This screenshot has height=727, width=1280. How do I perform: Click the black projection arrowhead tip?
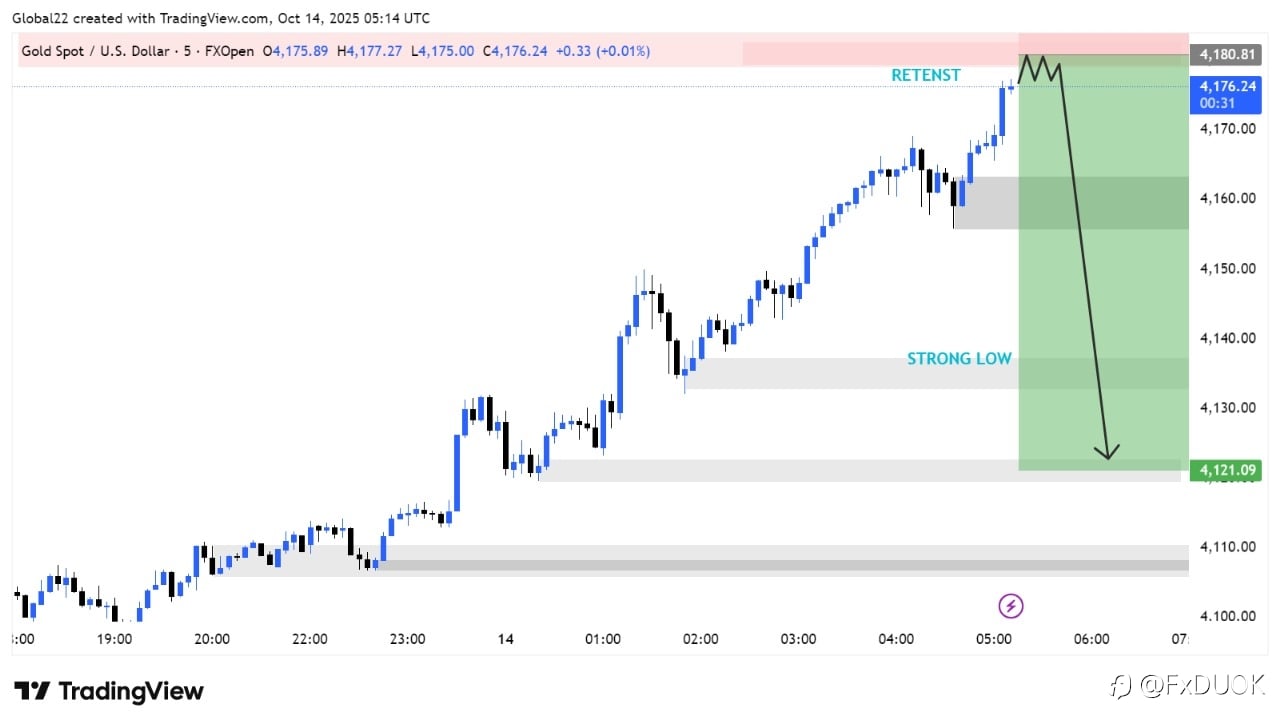point(1107,457)
